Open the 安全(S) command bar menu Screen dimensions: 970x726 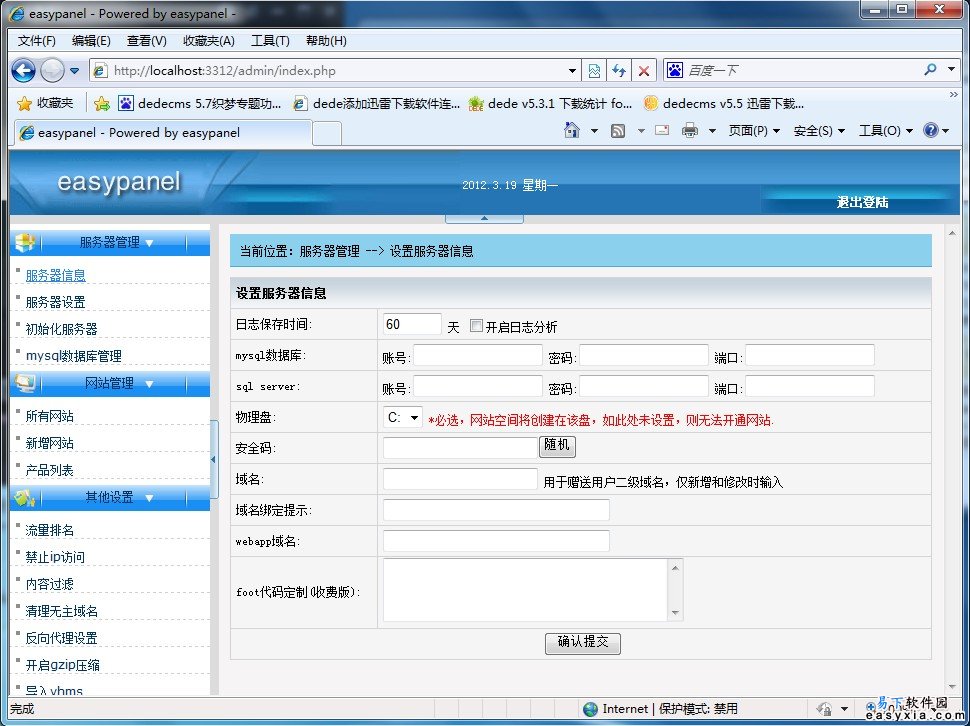[x=819, y=130]
